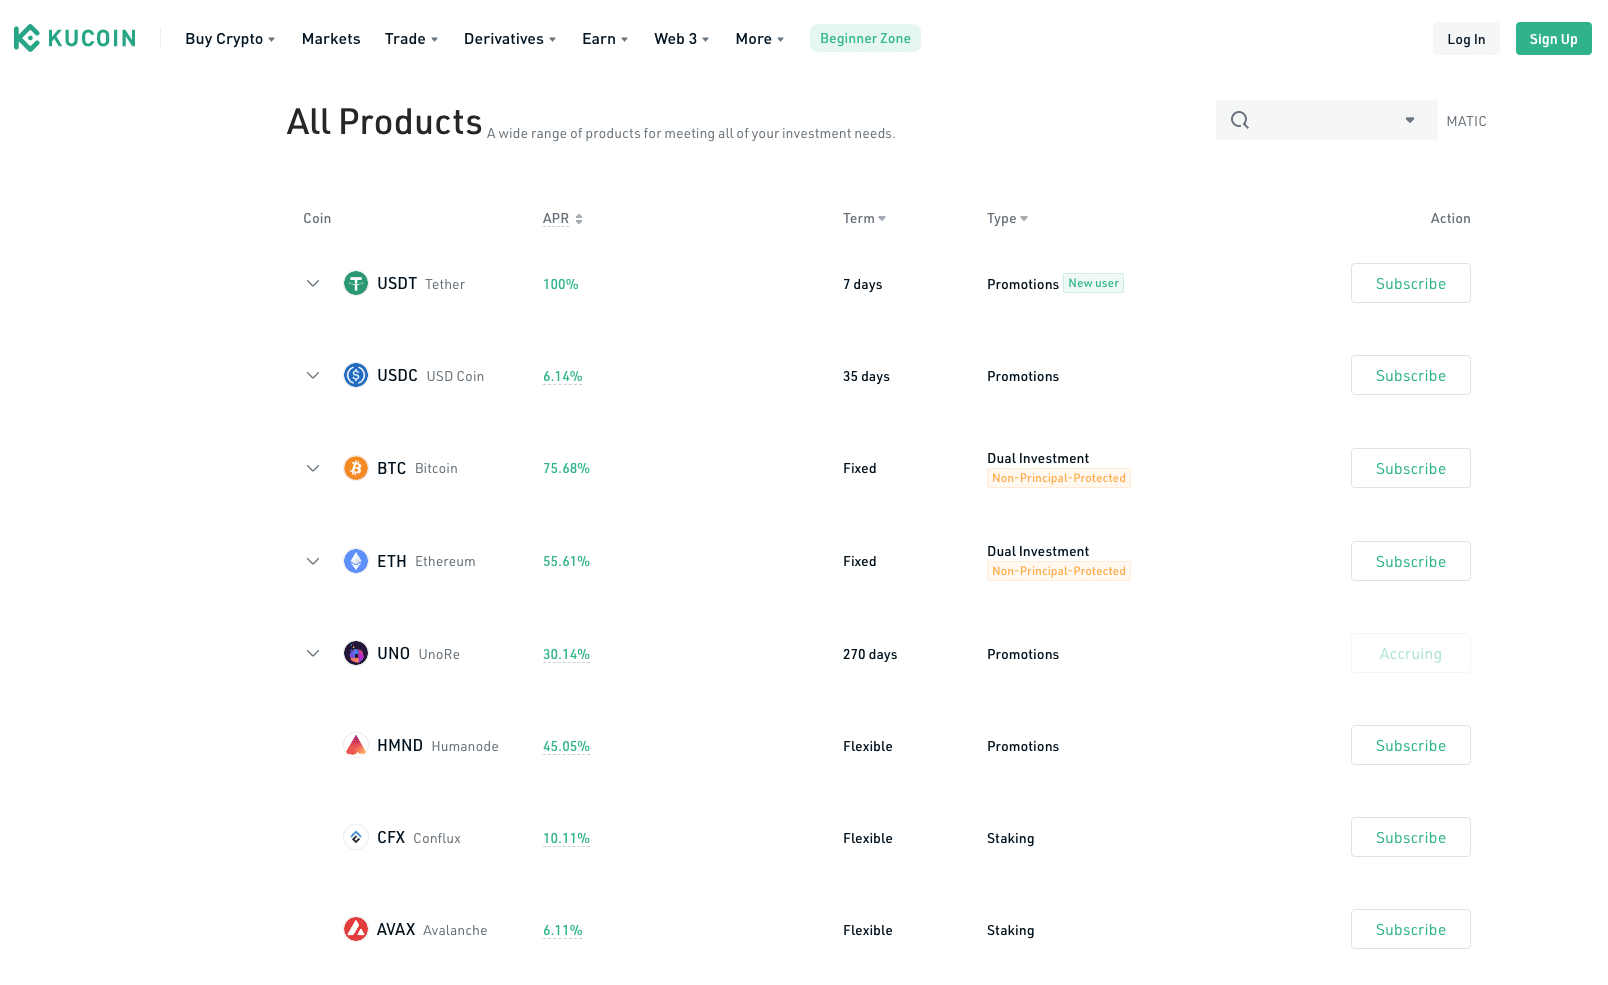1608x985 pixels.
Task: Open the Earn menu
Action: coord(605,39)
